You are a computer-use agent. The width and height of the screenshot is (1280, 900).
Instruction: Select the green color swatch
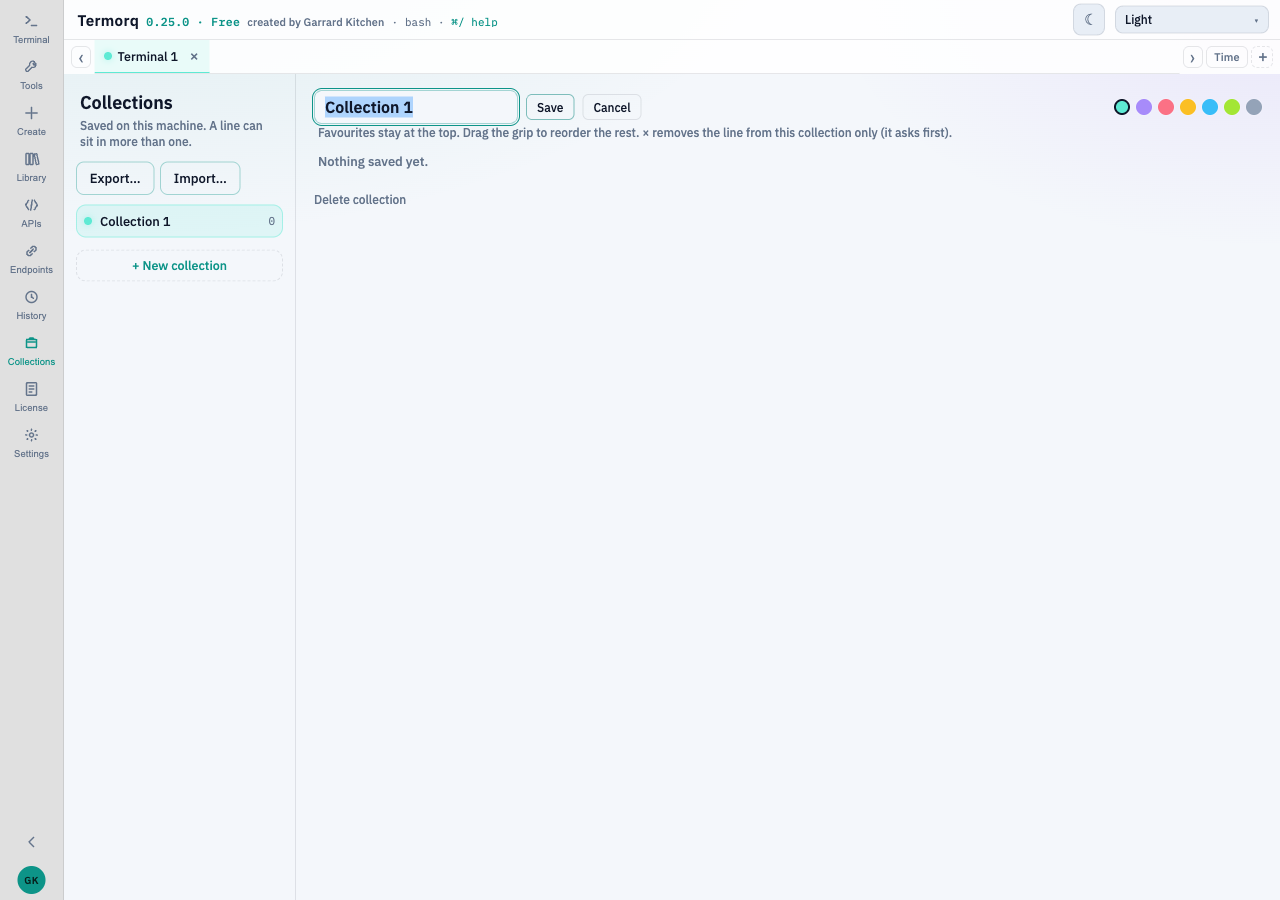pos(1232,107)
